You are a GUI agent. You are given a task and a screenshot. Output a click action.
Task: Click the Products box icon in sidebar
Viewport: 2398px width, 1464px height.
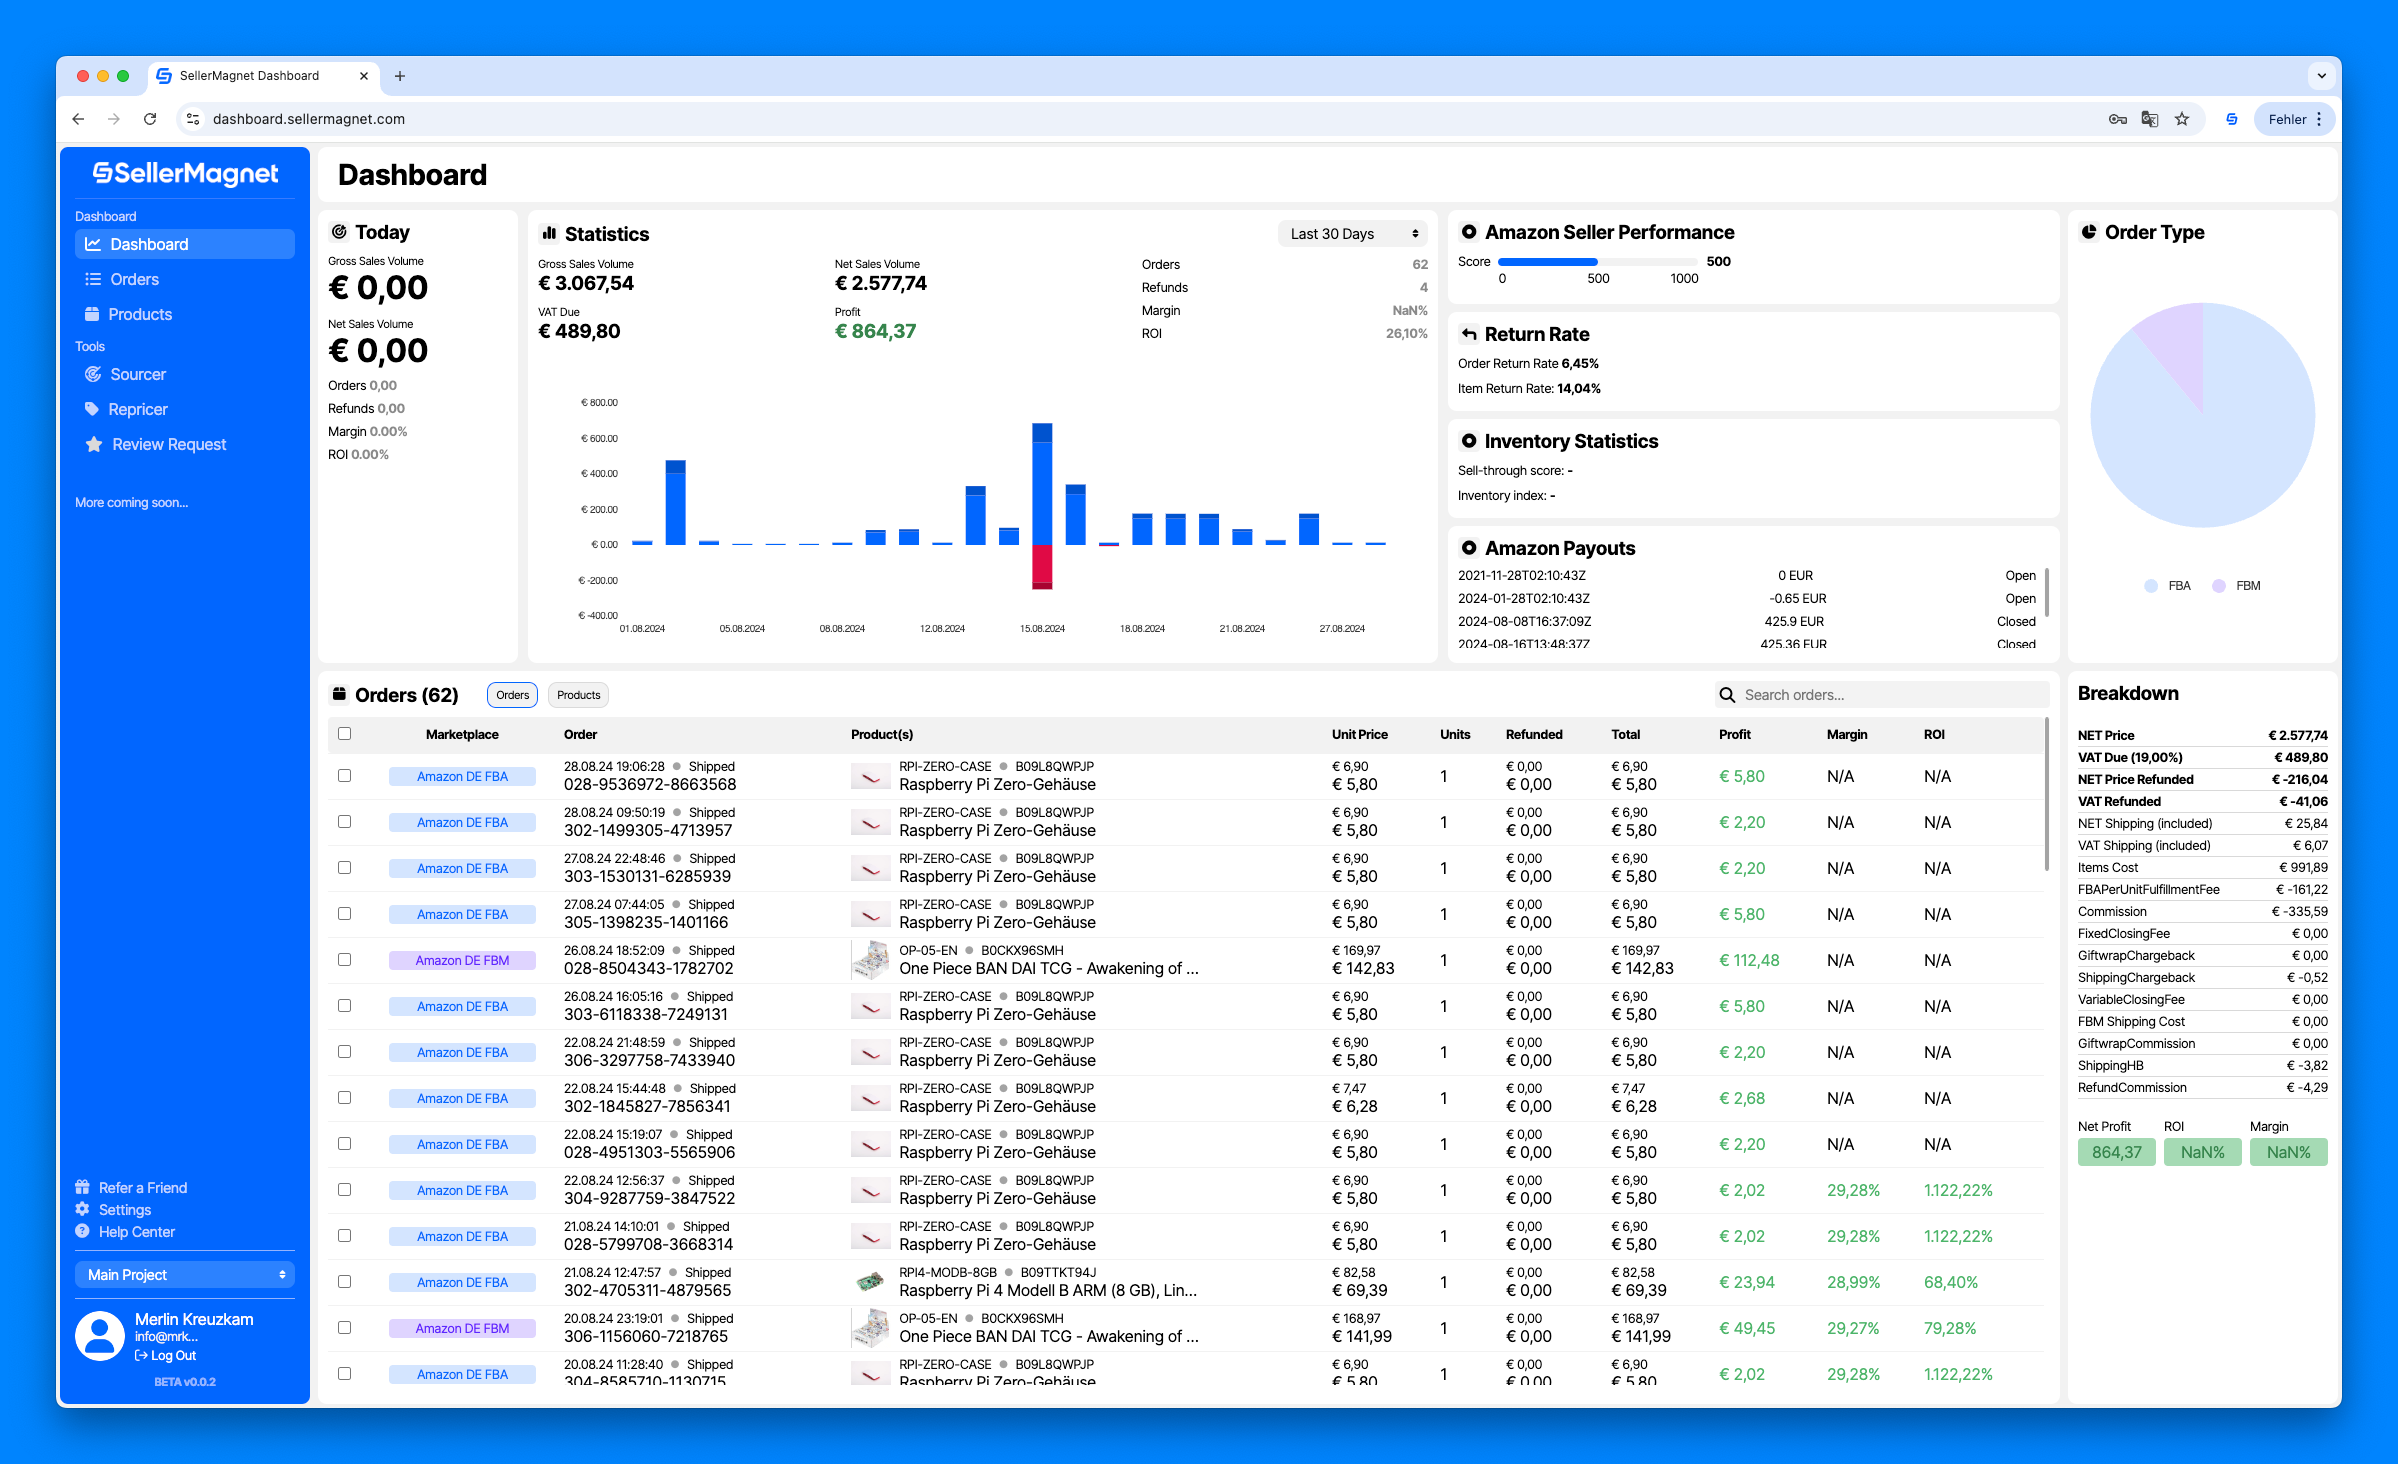coord(92,314)
